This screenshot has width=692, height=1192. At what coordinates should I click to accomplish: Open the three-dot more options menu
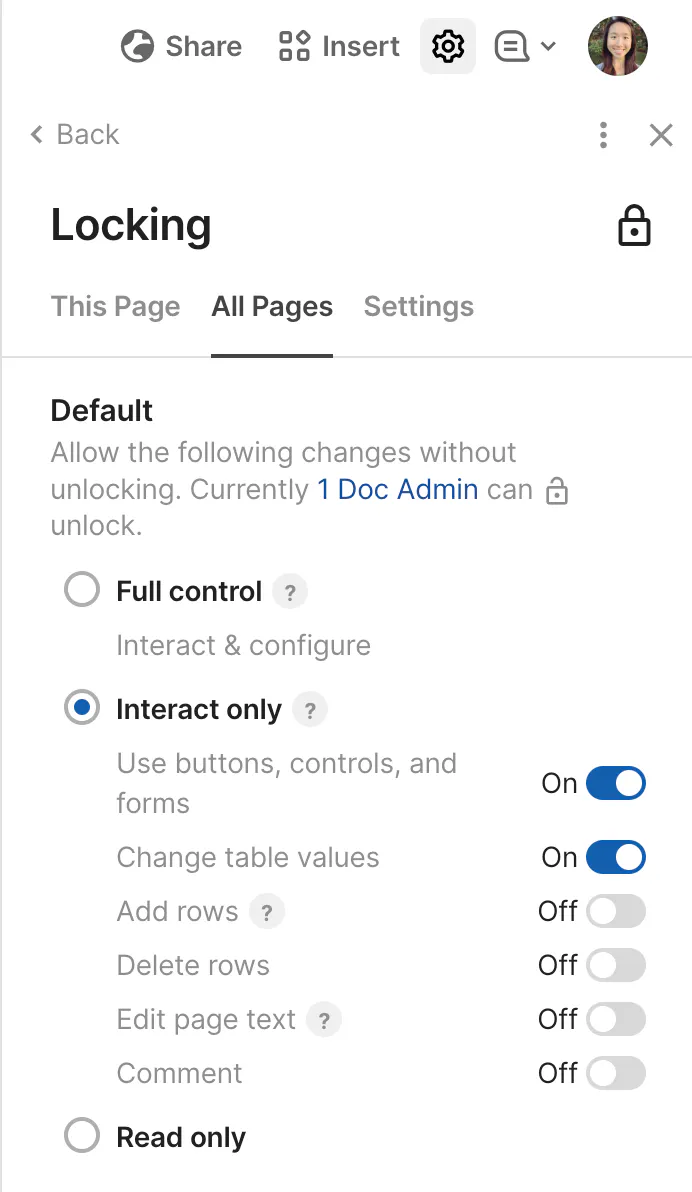click(603, 135)
